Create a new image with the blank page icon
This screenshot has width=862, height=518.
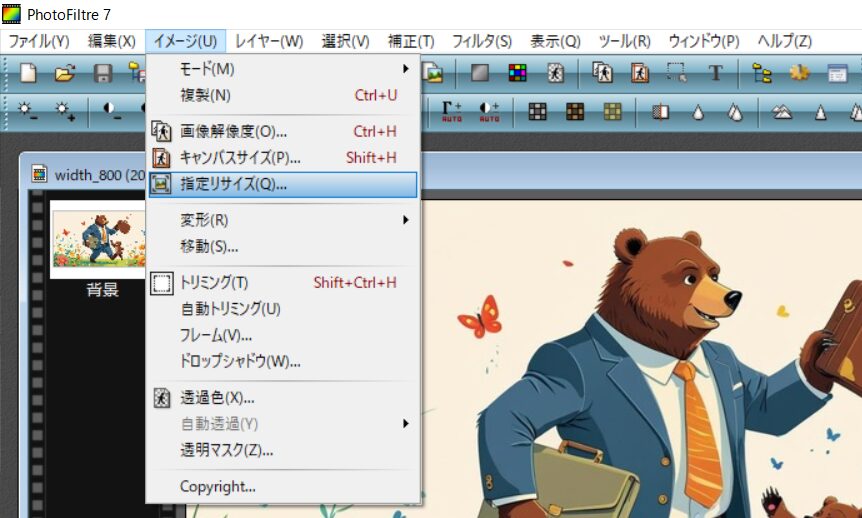coord(28,73)
